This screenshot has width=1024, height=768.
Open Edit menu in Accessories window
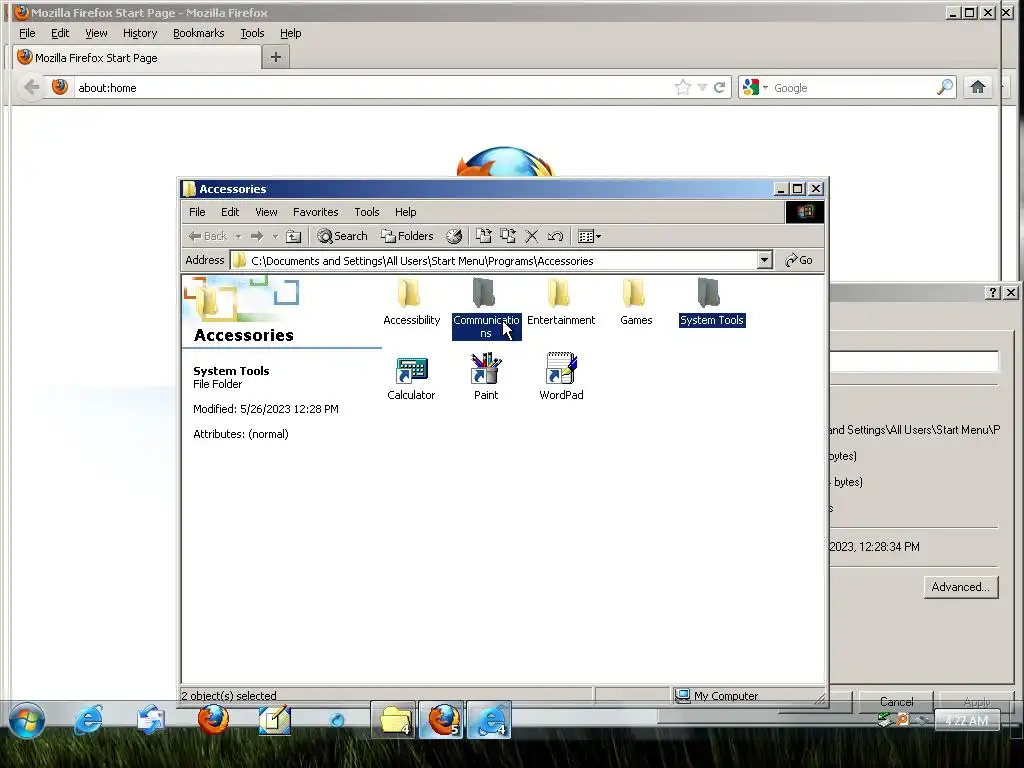click(x=230, y=212)
